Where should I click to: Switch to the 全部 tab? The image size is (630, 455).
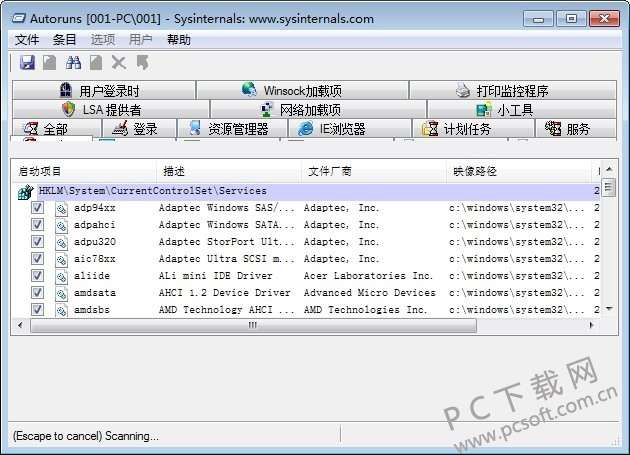click(x=56, y=129)
